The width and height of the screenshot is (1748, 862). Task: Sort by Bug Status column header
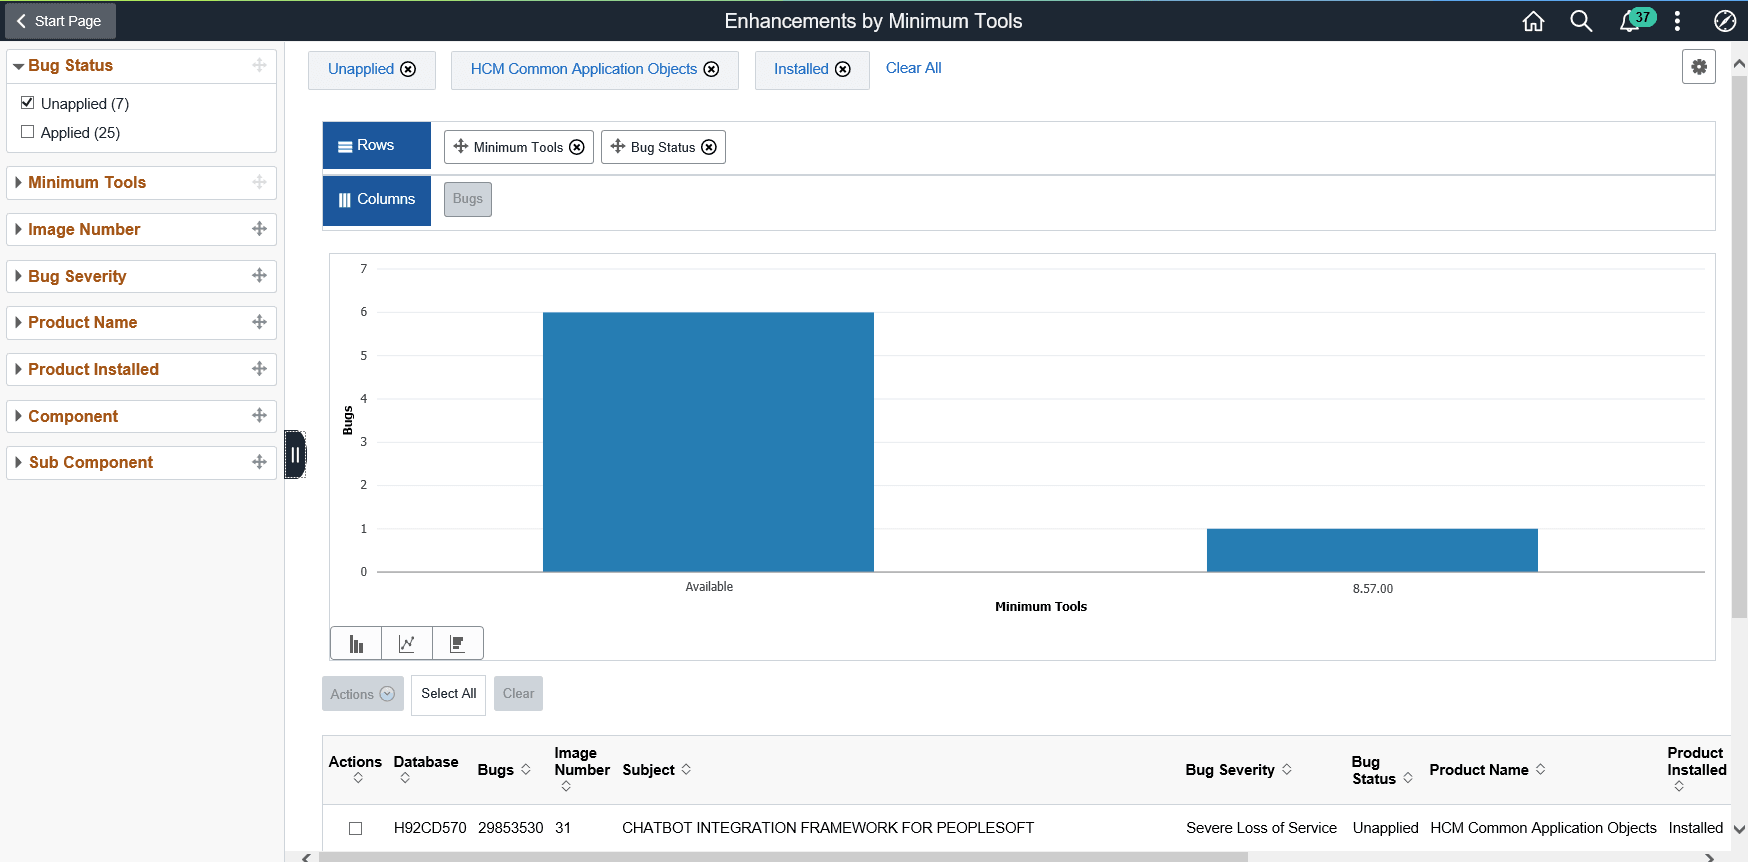(1381, 770)
